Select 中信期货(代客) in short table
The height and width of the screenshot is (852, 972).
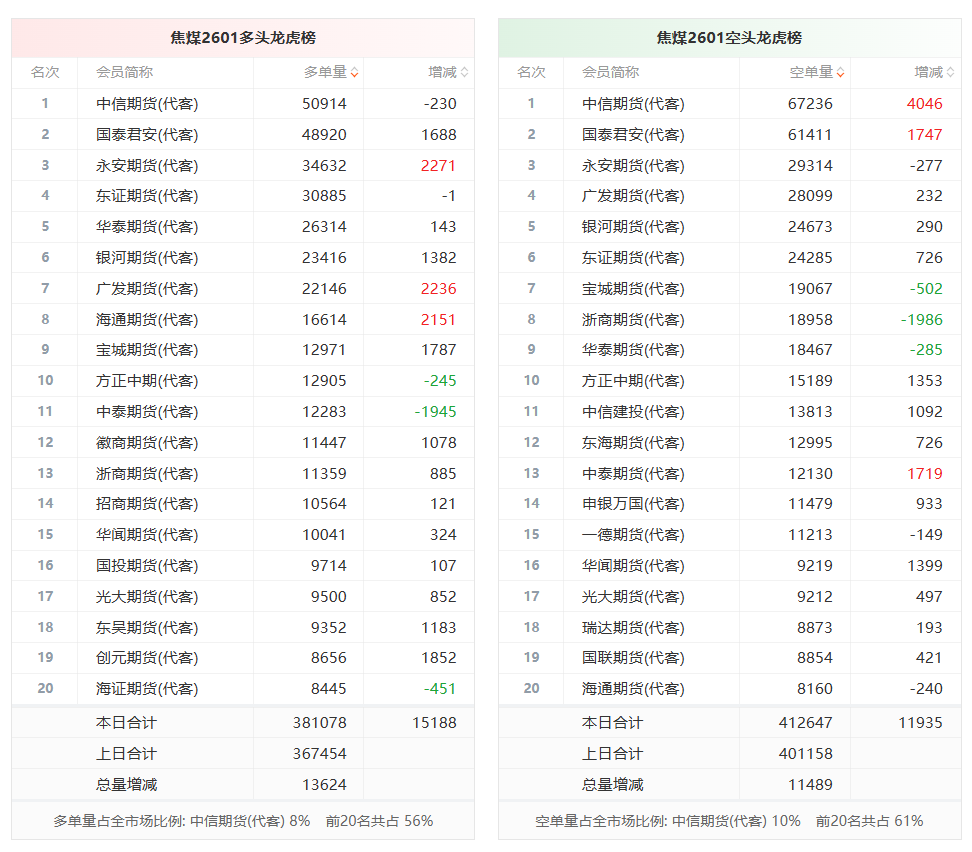pyautogui.click(x=633, y=104)
